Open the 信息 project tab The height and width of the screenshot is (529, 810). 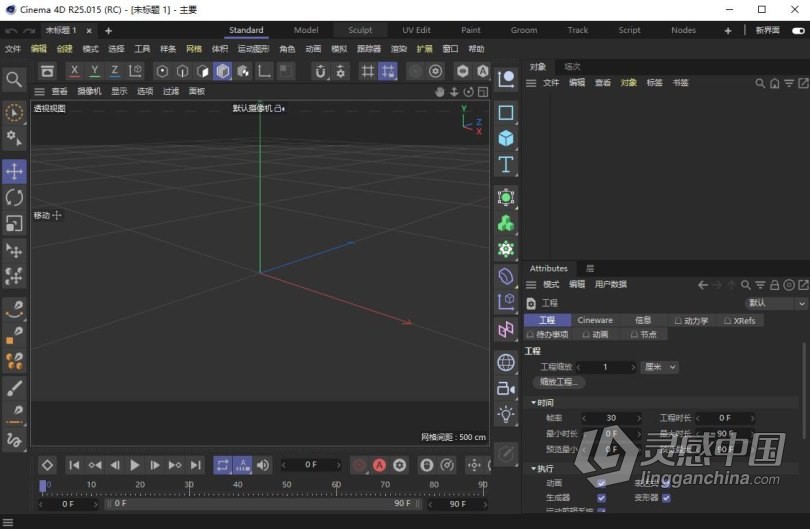643,320
